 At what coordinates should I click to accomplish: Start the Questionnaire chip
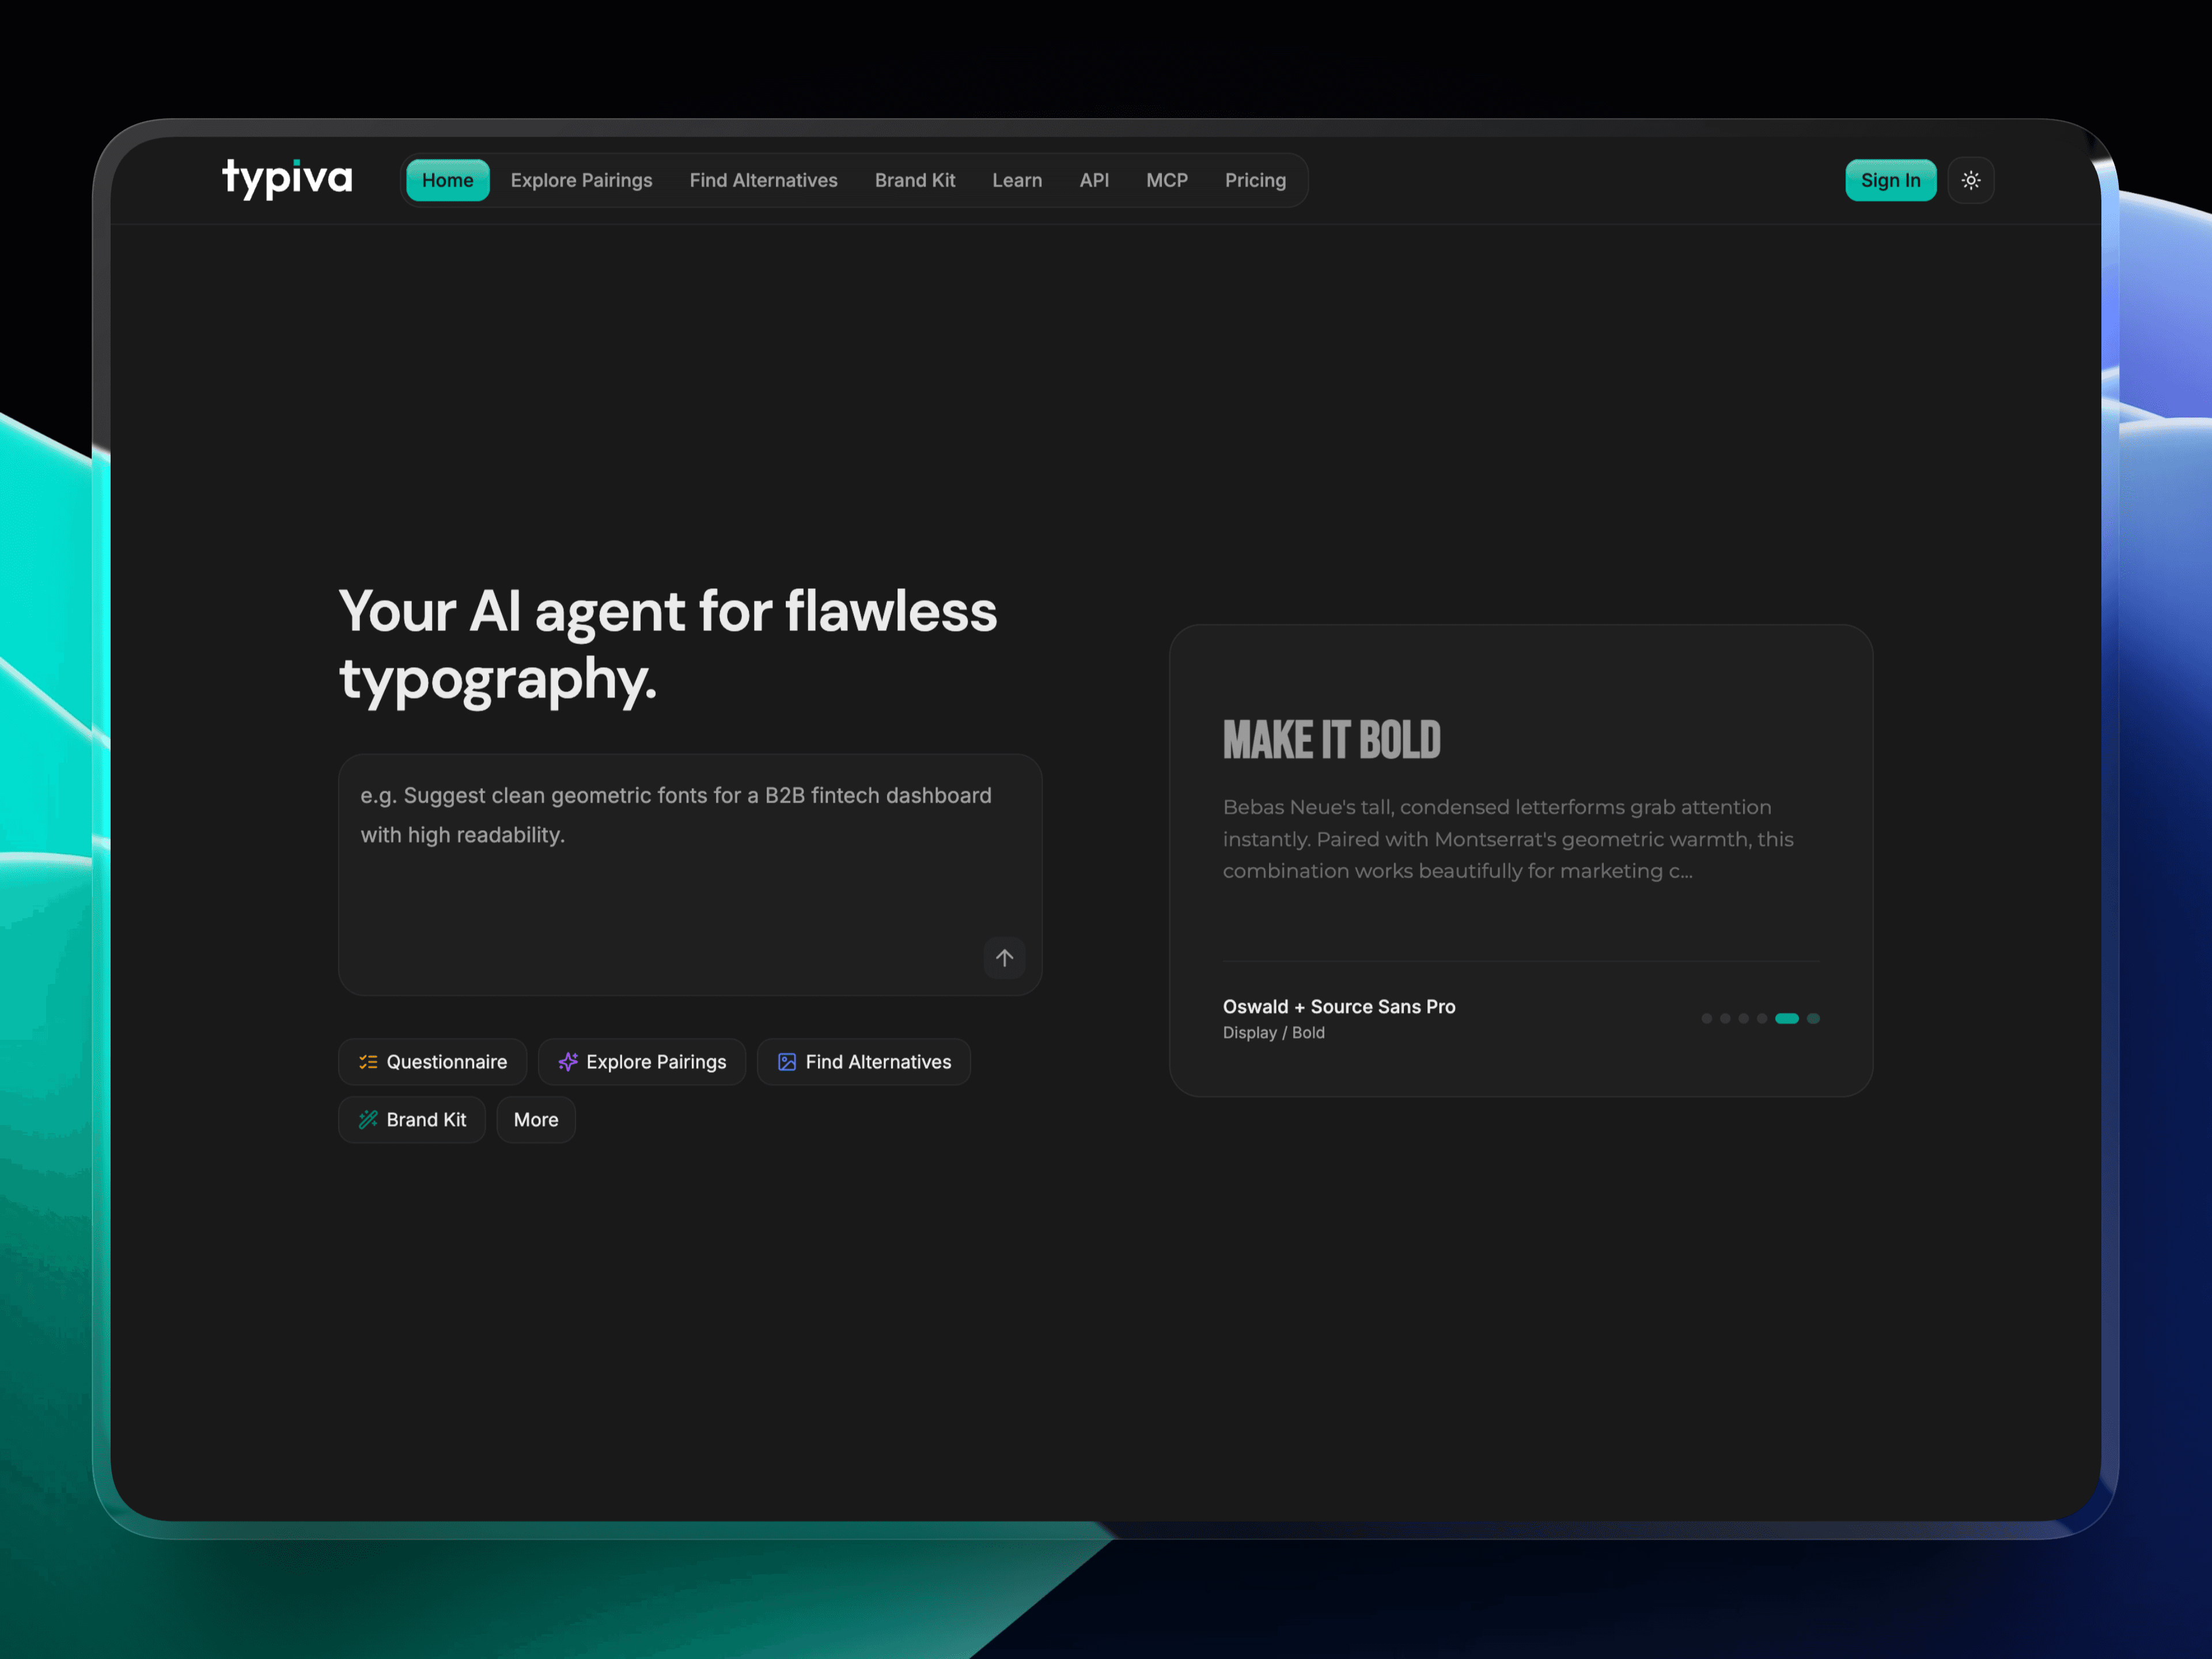click(x=432, y=1062)
